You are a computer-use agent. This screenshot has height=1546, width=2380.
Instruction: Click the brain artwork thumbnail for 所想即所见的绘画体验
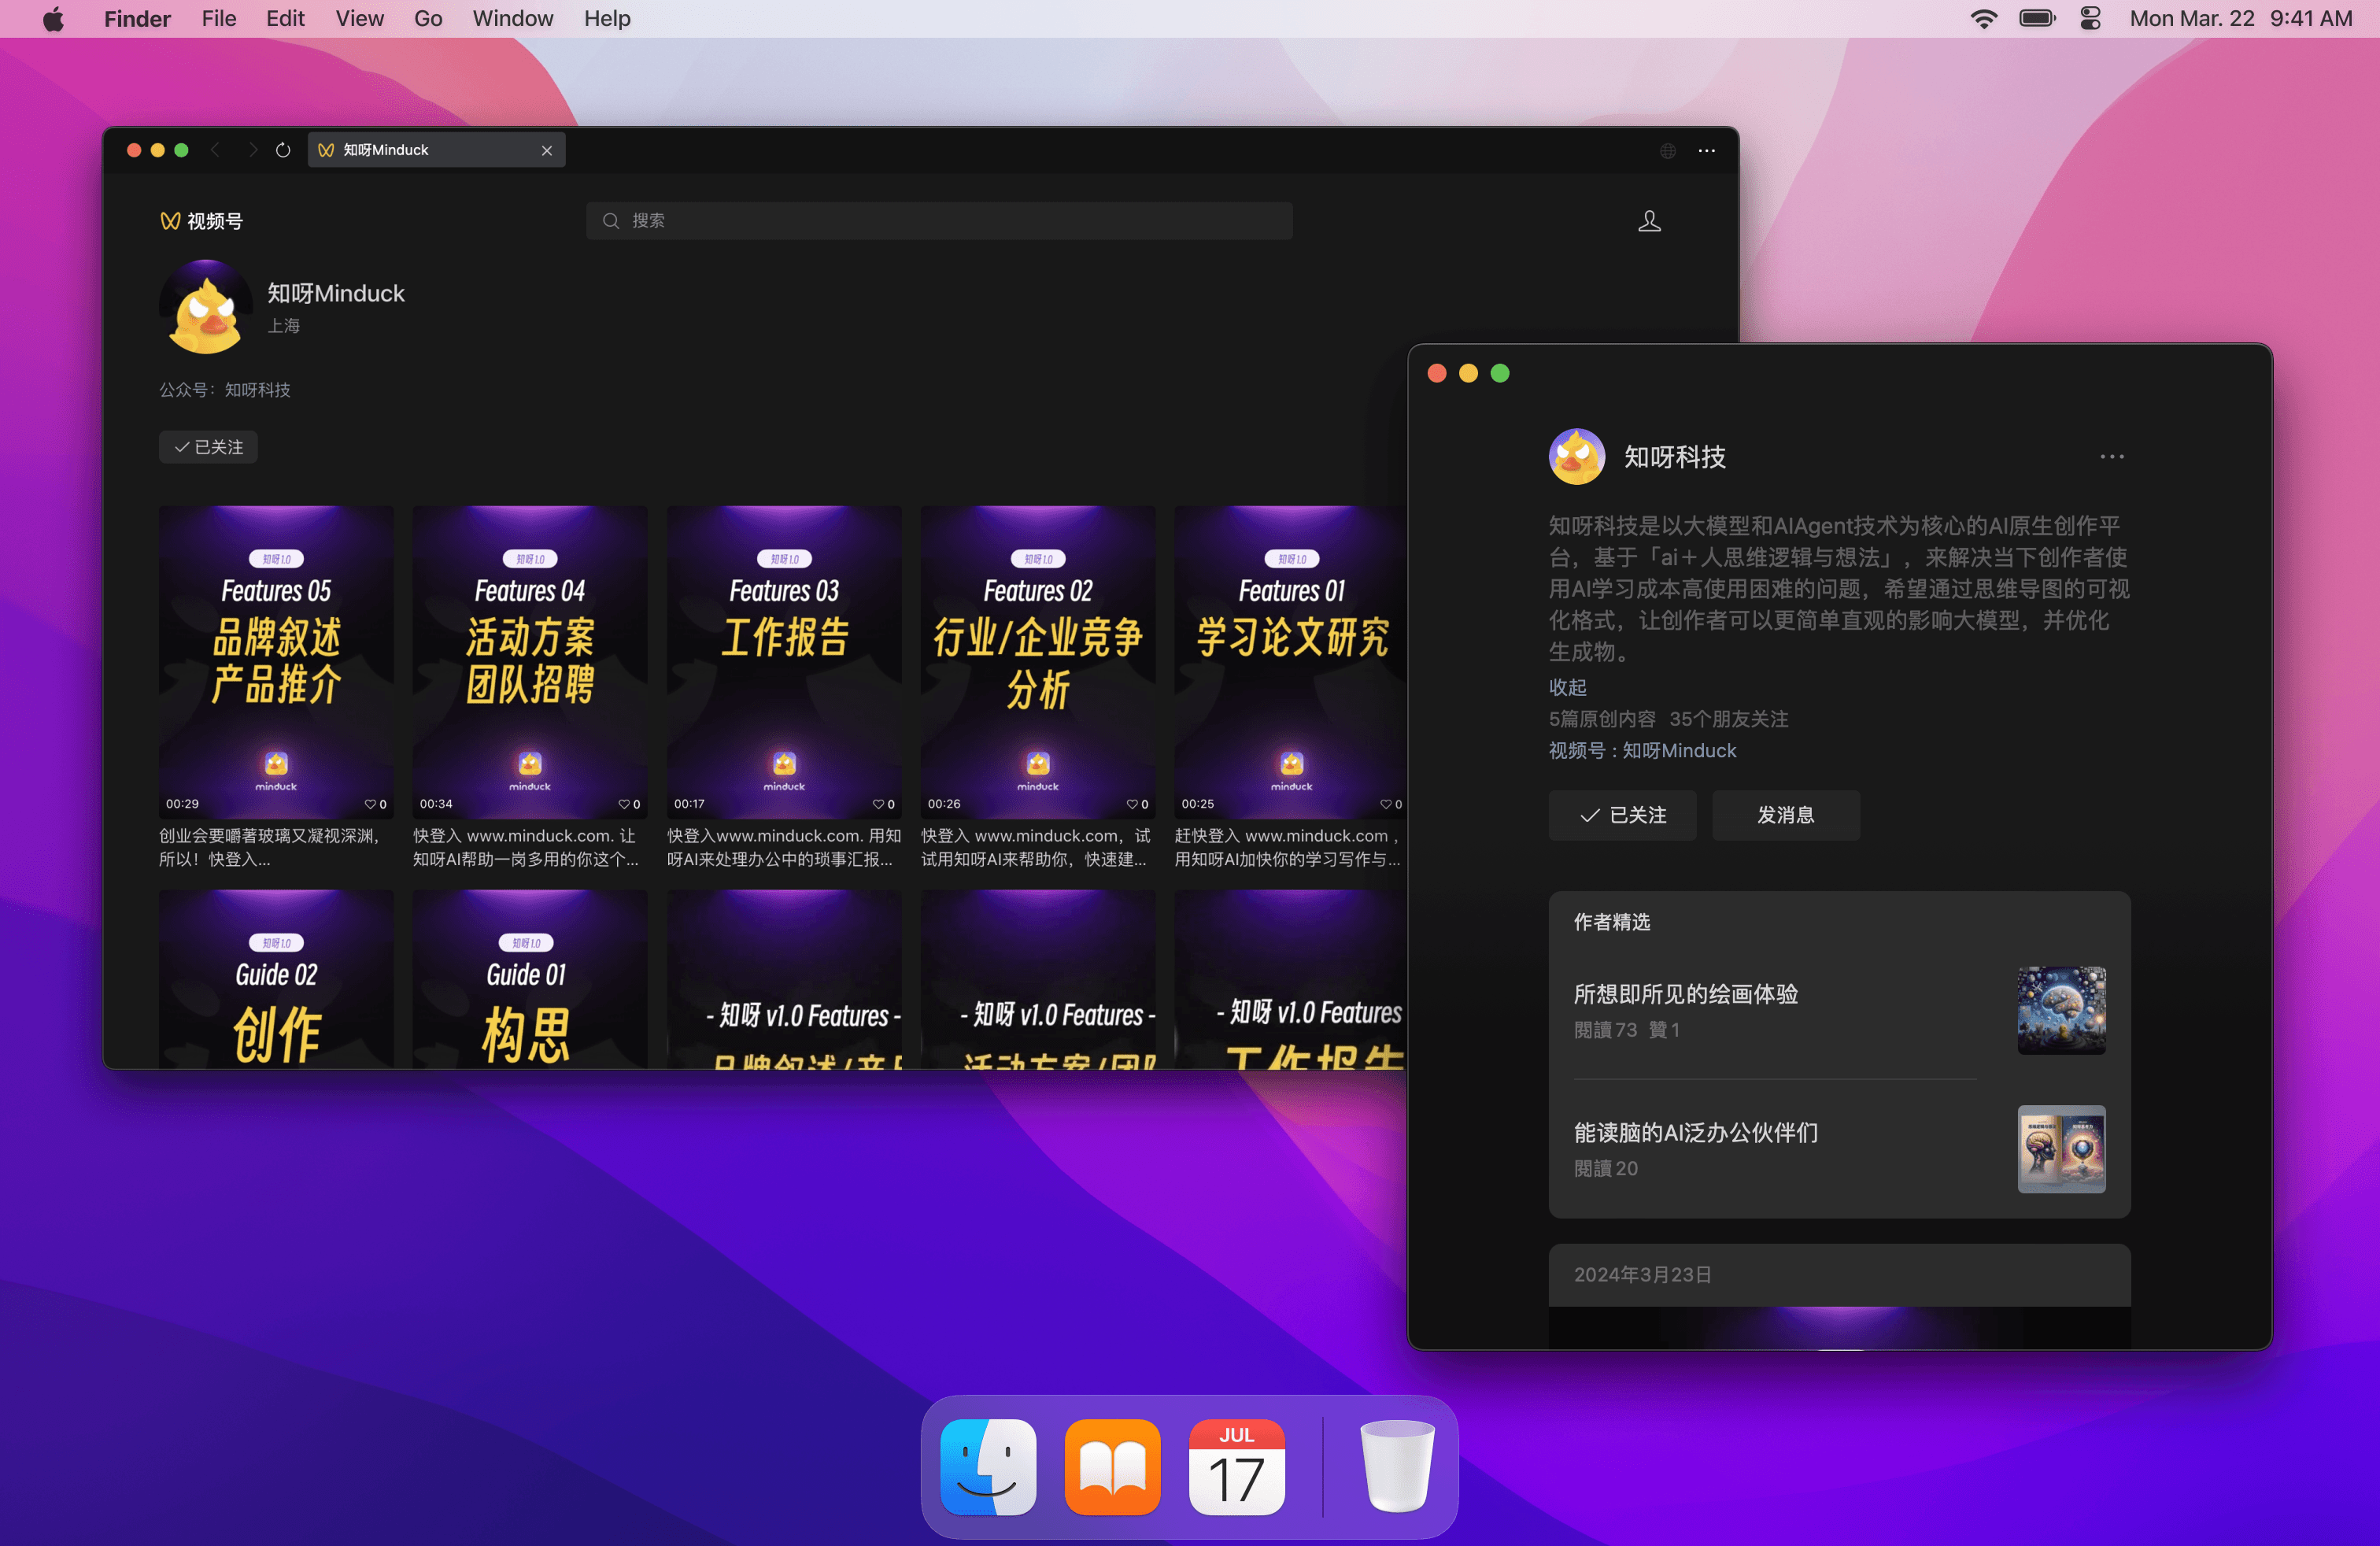click(x=2061, y=1010)
